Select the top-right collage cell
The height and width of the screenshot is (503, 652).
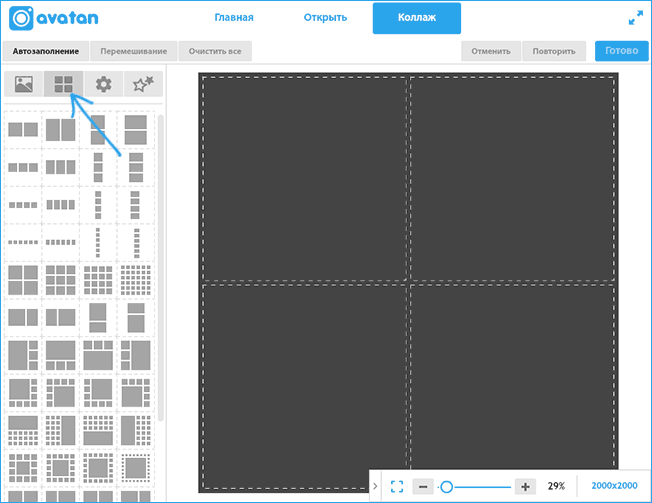pyautogui.click(x=512, y=179)
